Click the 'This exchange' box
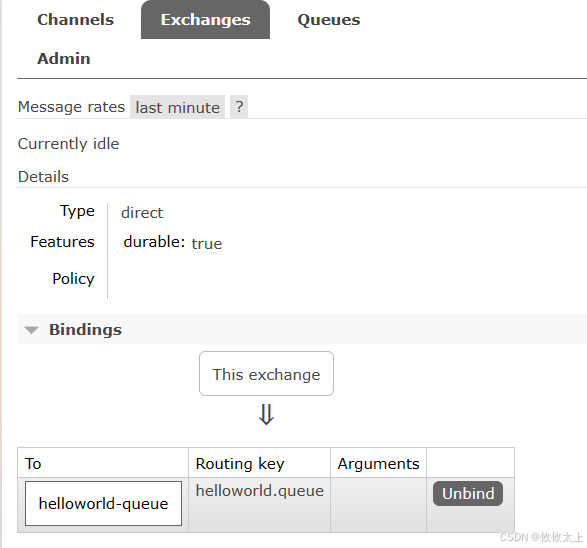Viewport: 587px width, 548px height. tap(266, 374)
